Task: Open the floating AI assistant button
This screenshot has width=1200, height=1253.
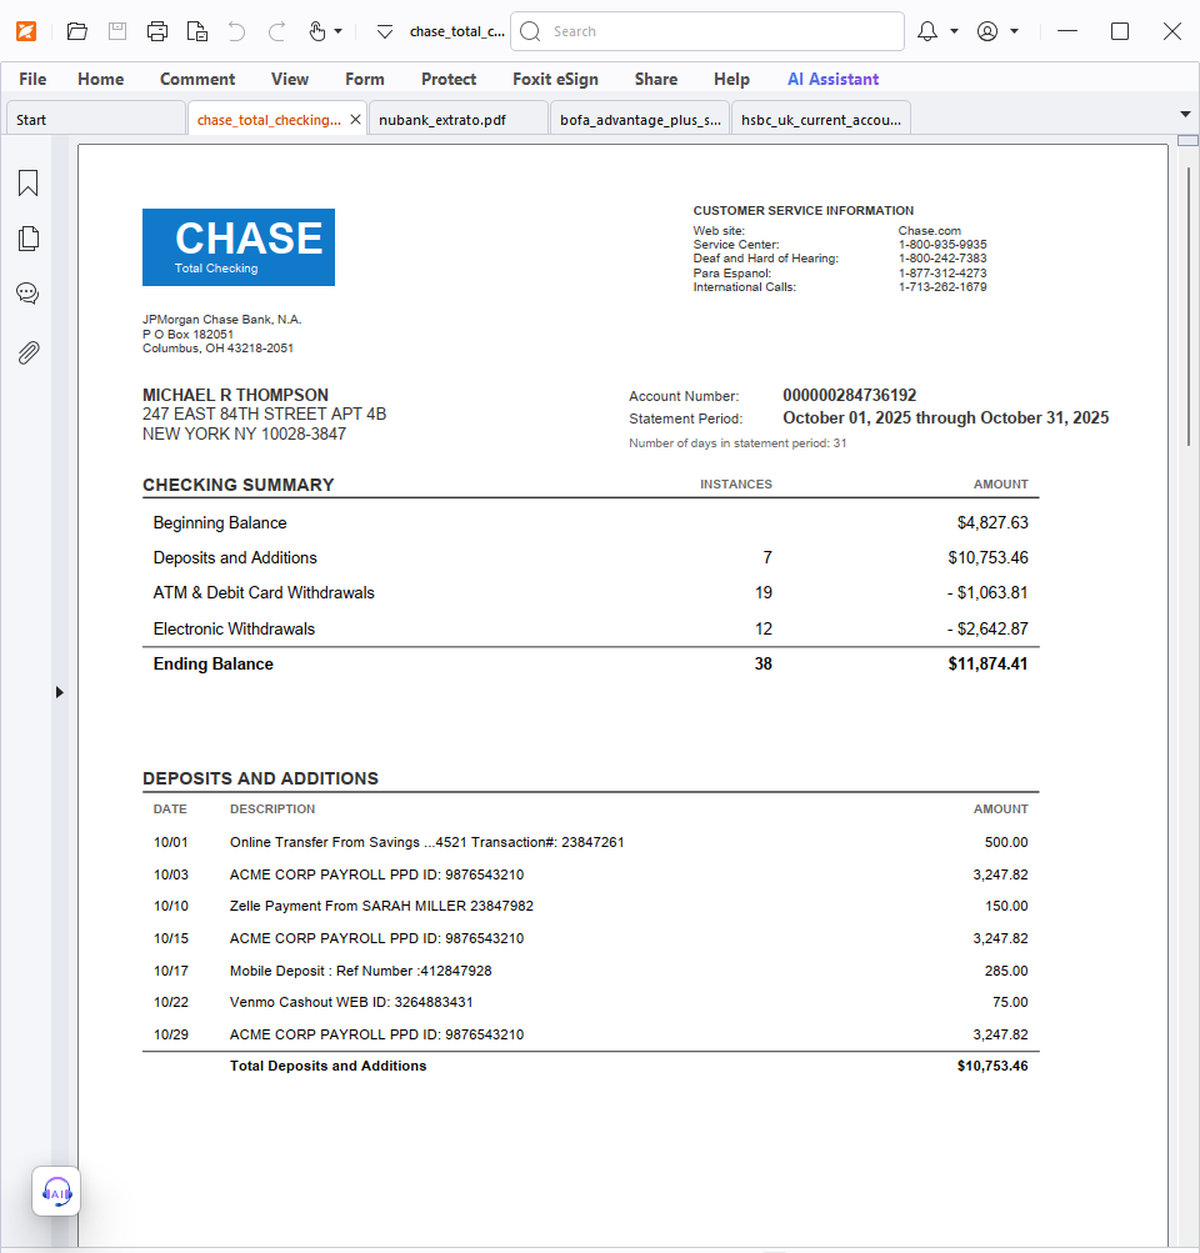Action: [x=56, y=1192]
